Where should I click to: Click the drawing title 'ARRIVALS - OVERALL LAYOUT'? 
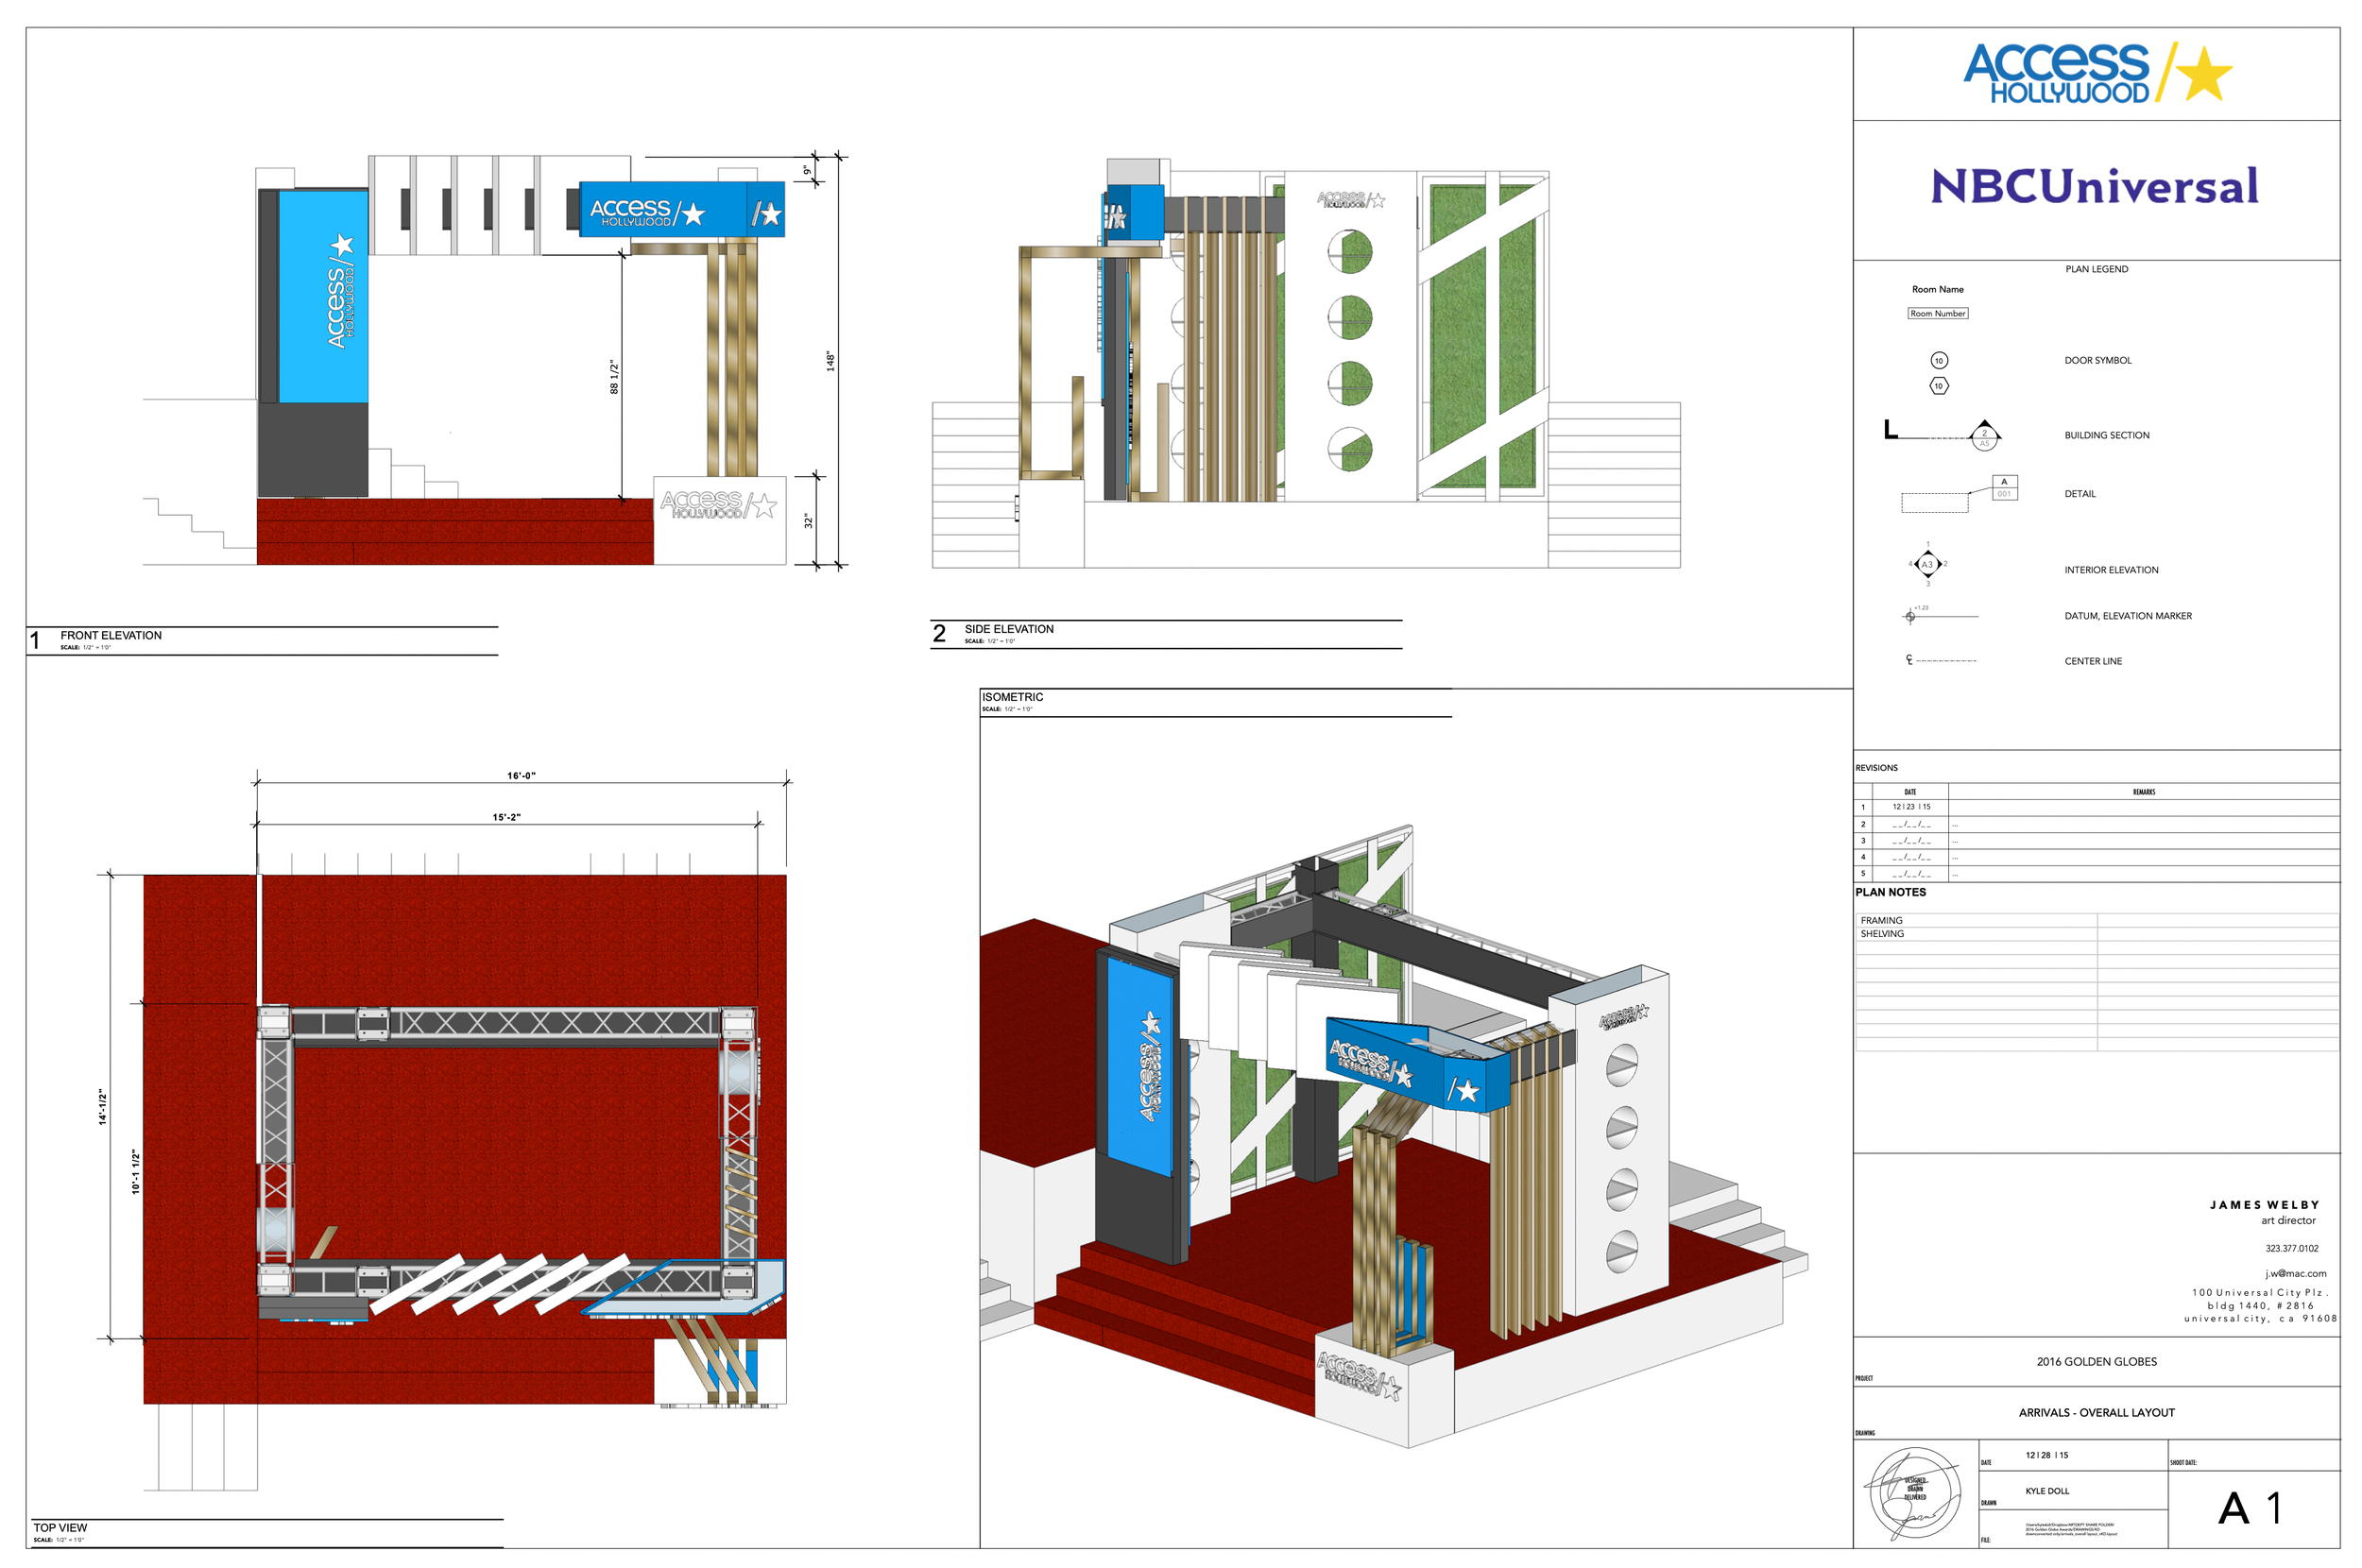(2096, 1413)
